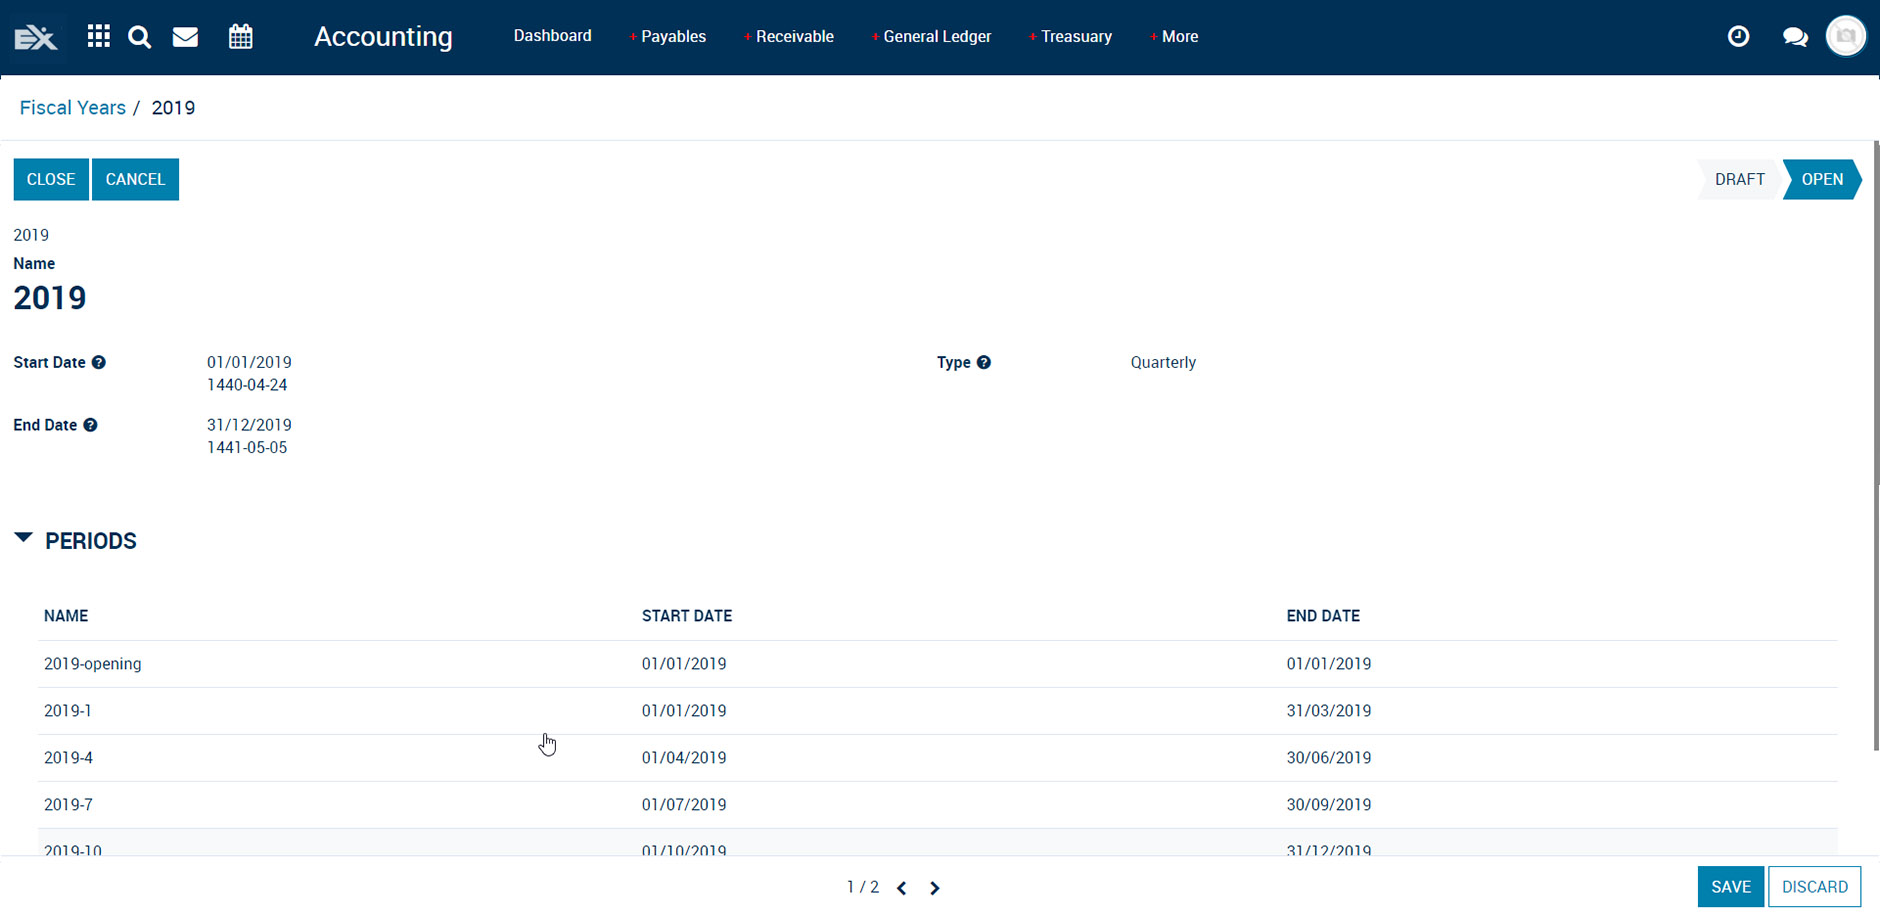Viewport: 1880px width, 917px height.
Task: Open the 2019-opening period row
Action: 938,664
